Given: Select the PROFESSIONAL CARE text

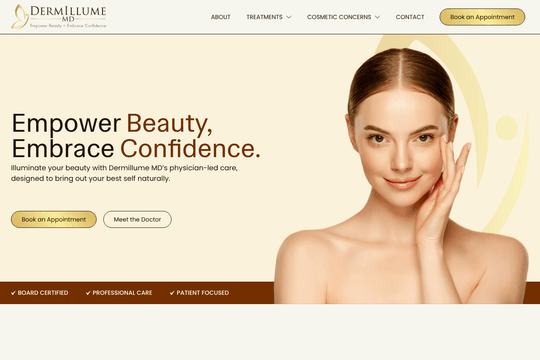Looking at the screenshot, I should point(122,293).
